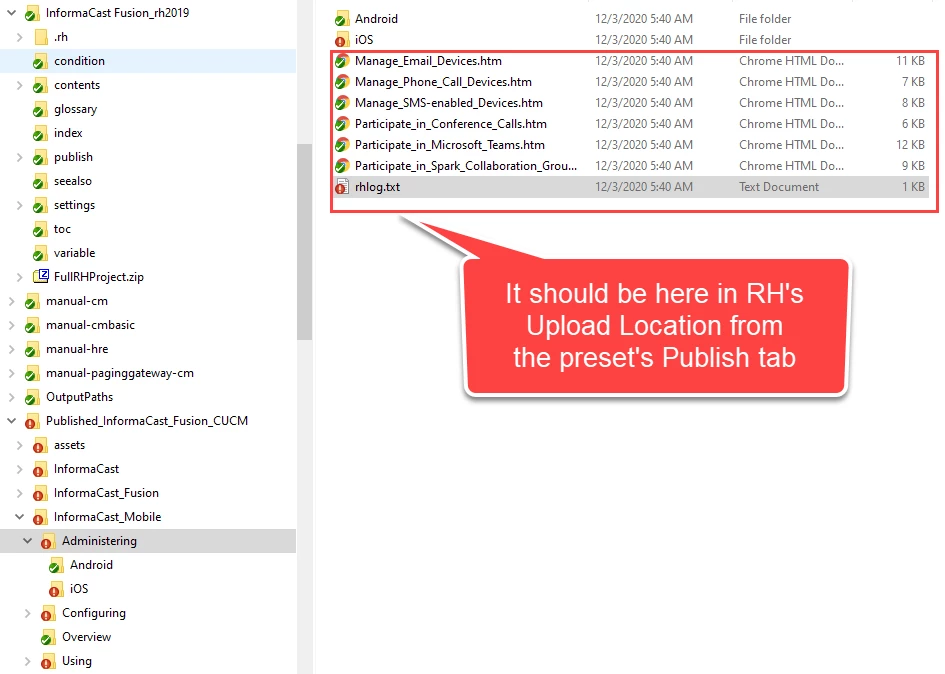Select the contents folder in tree
945x674 pixels.
[77, 85]
